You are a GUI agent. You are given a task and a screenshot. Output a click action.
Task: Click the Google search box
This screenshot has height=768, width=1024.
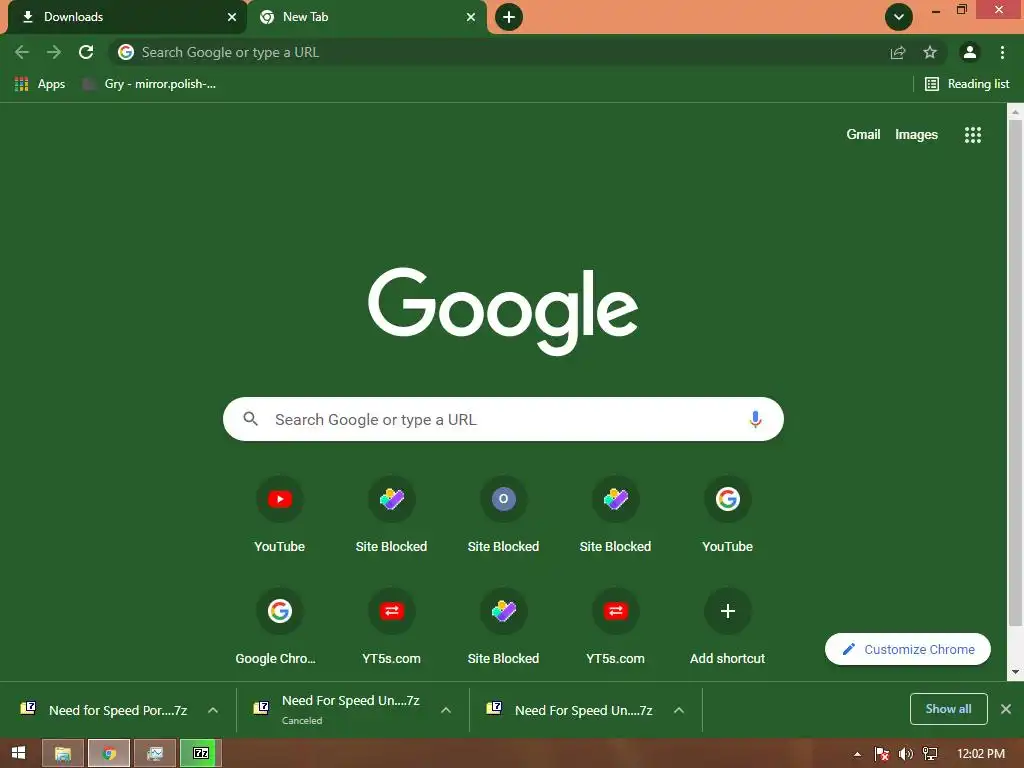(503, 419)
